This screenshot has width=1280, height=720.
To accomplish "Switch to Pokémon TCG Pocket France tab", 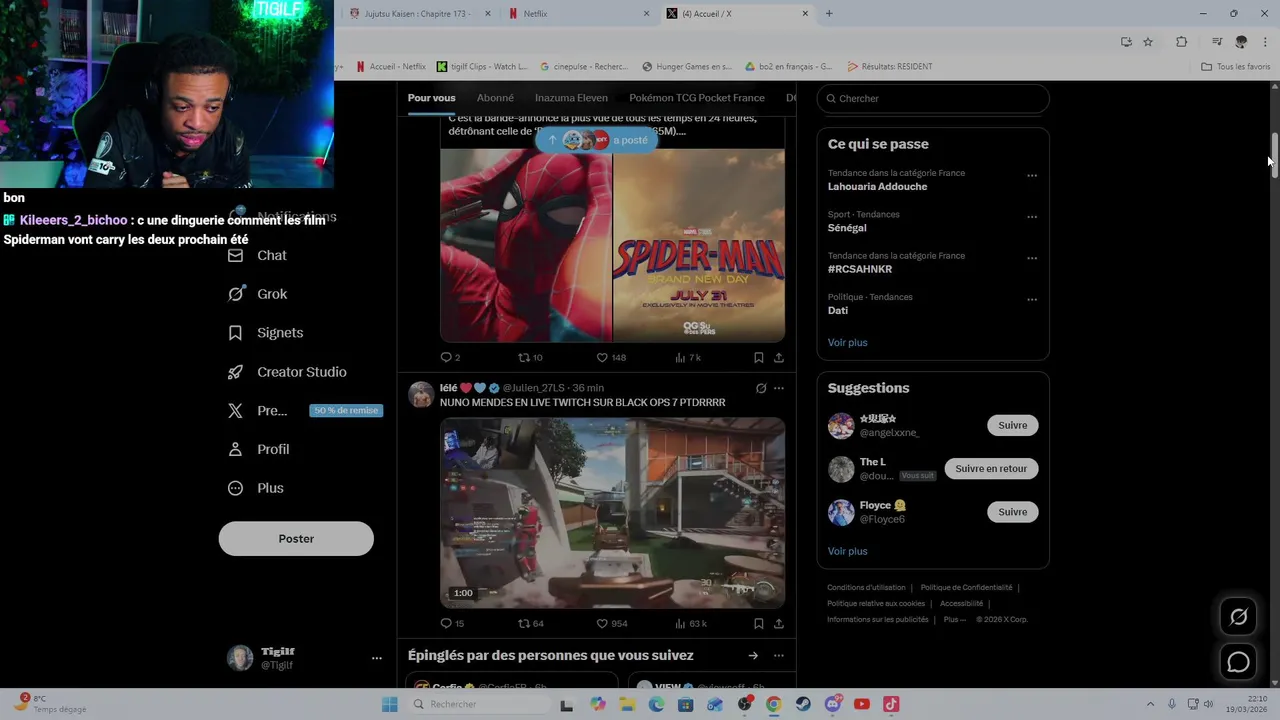I will 697,98.
